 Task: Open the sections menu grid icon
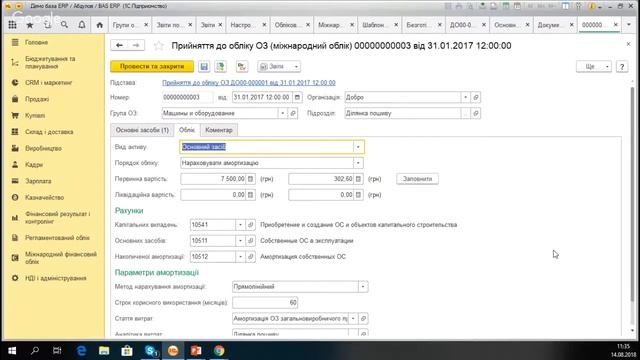tap(13, 25)
